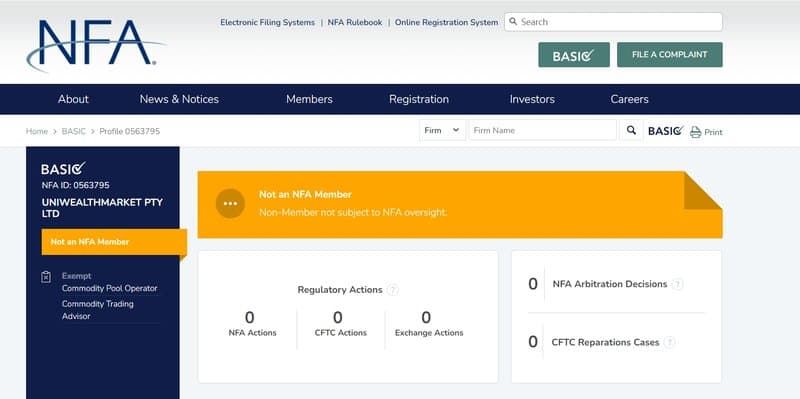Open the News & Notices menu
This screenshot has height=399, width=800.
179,99
